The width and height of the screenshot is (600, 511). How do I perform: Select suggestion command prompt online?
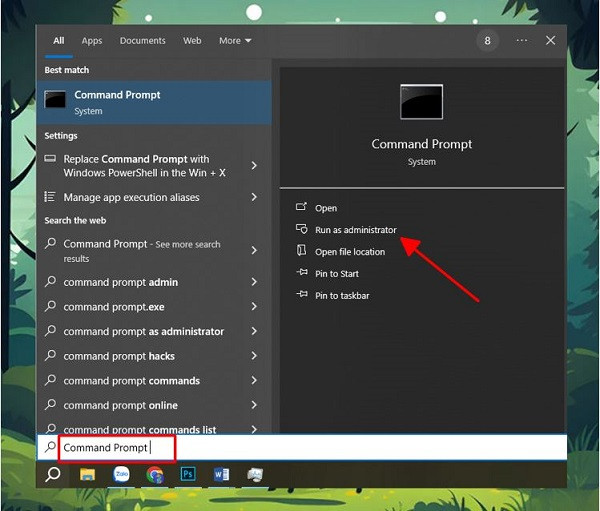(x=121, y=405)
